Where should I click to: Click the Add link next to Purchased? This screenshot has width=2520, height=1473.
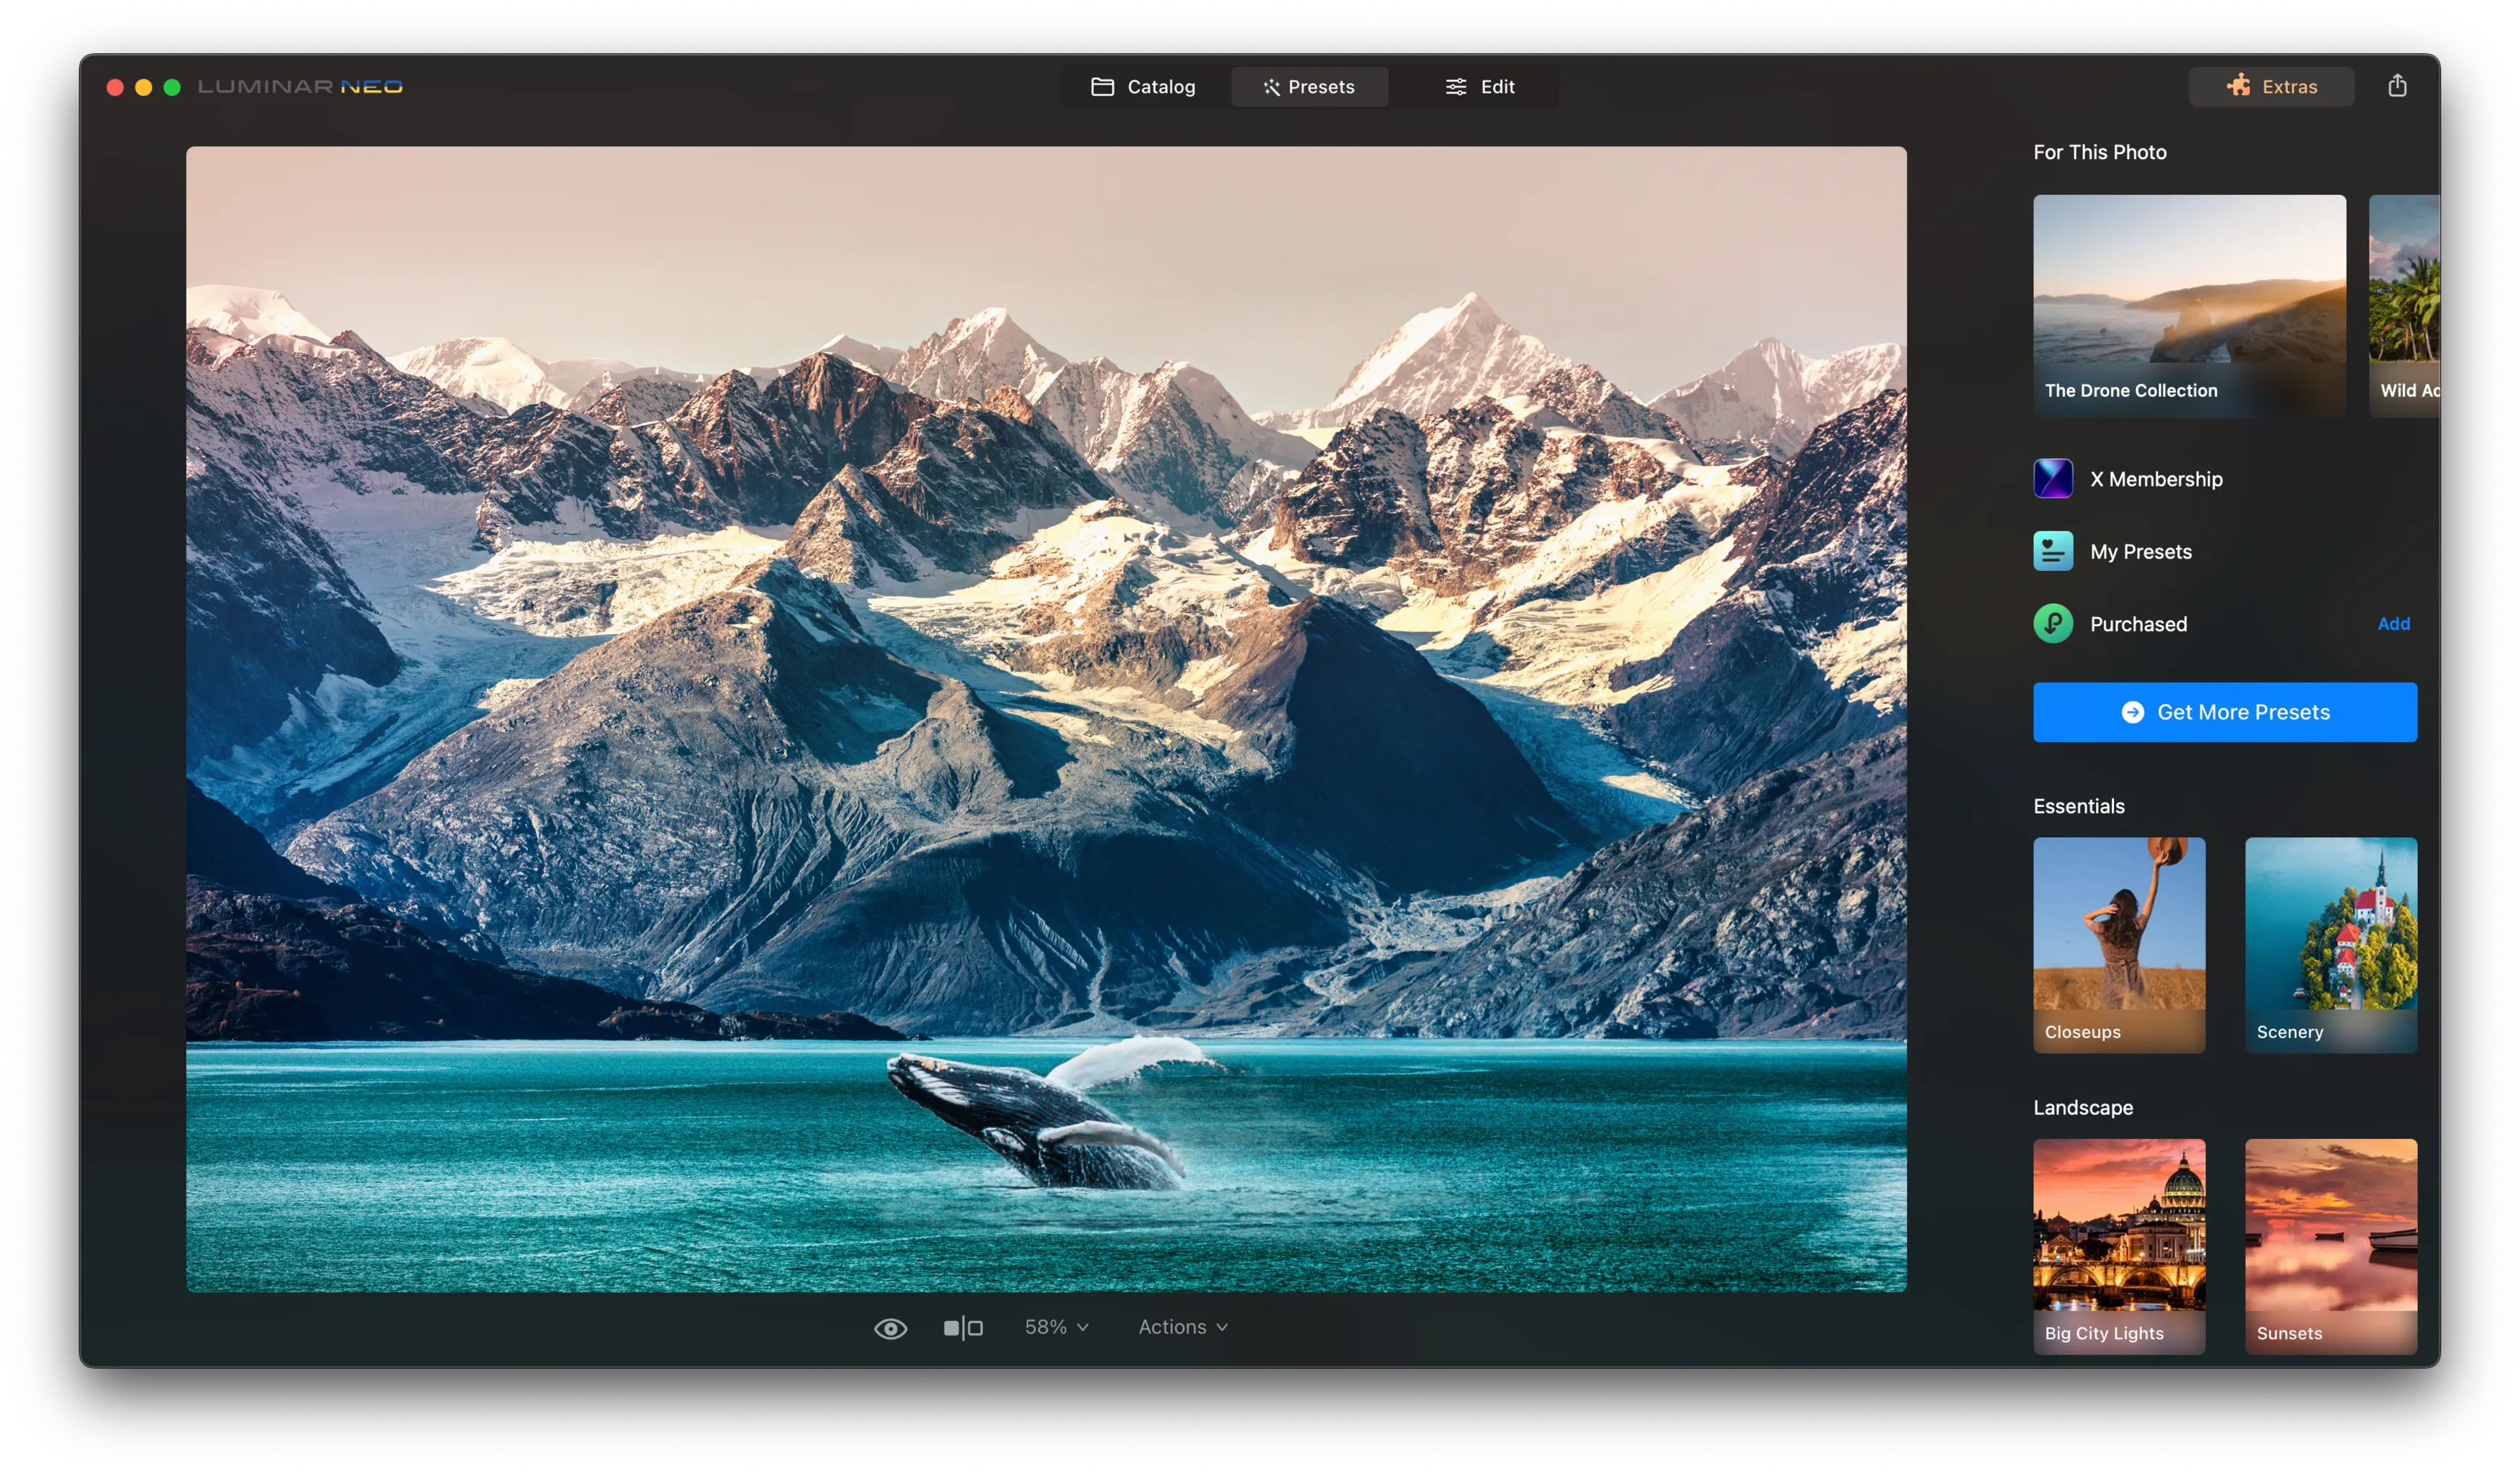[2393, 624]
